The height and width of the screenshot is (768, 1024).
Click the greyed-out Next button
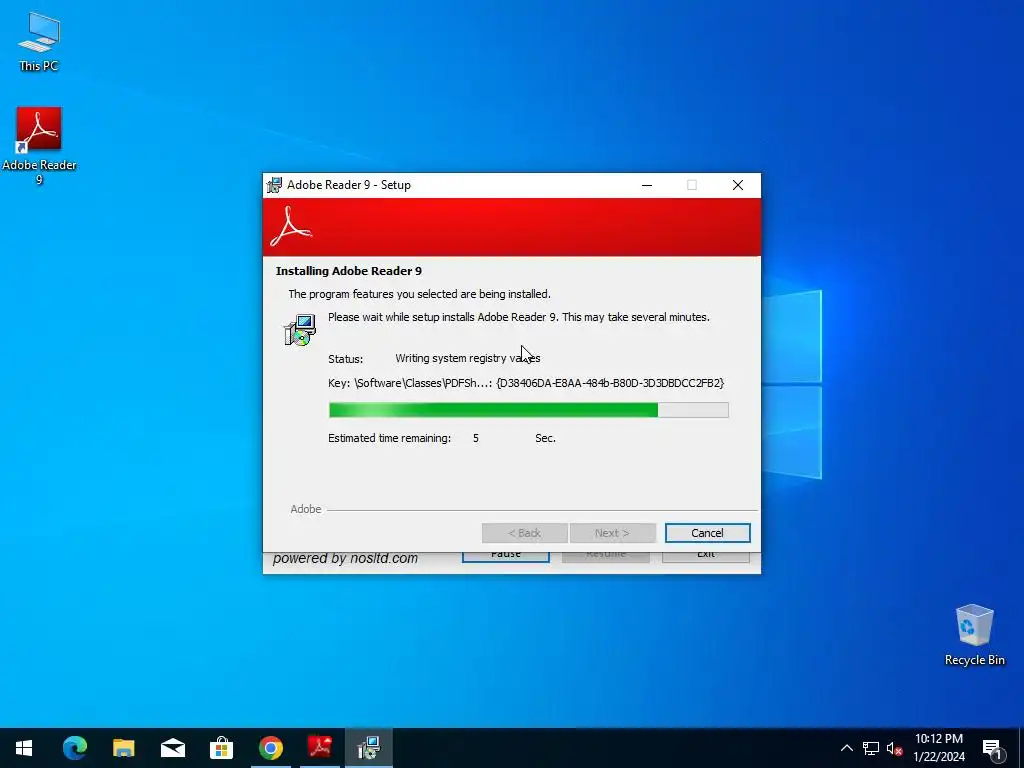613,533
